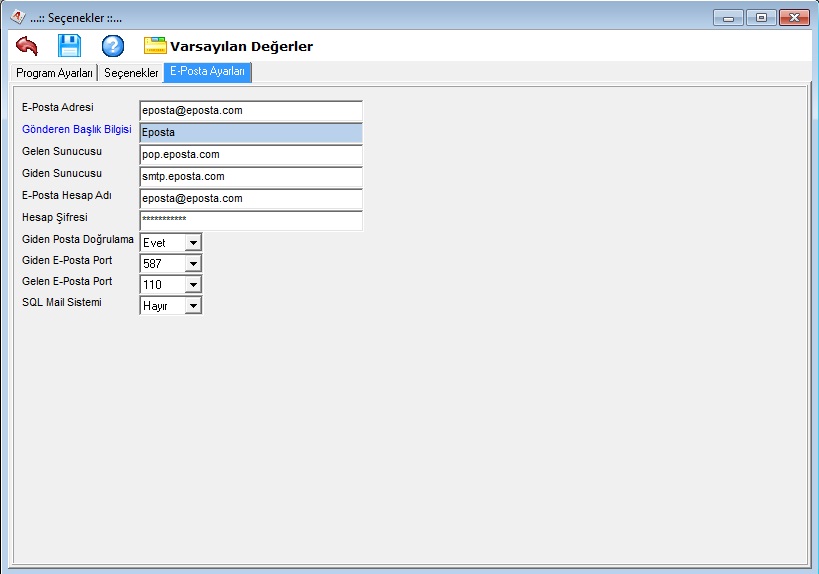Screen dimensions: 819x574
Task: Click the E-Posta Adresi input field
Action: point(250,111)
